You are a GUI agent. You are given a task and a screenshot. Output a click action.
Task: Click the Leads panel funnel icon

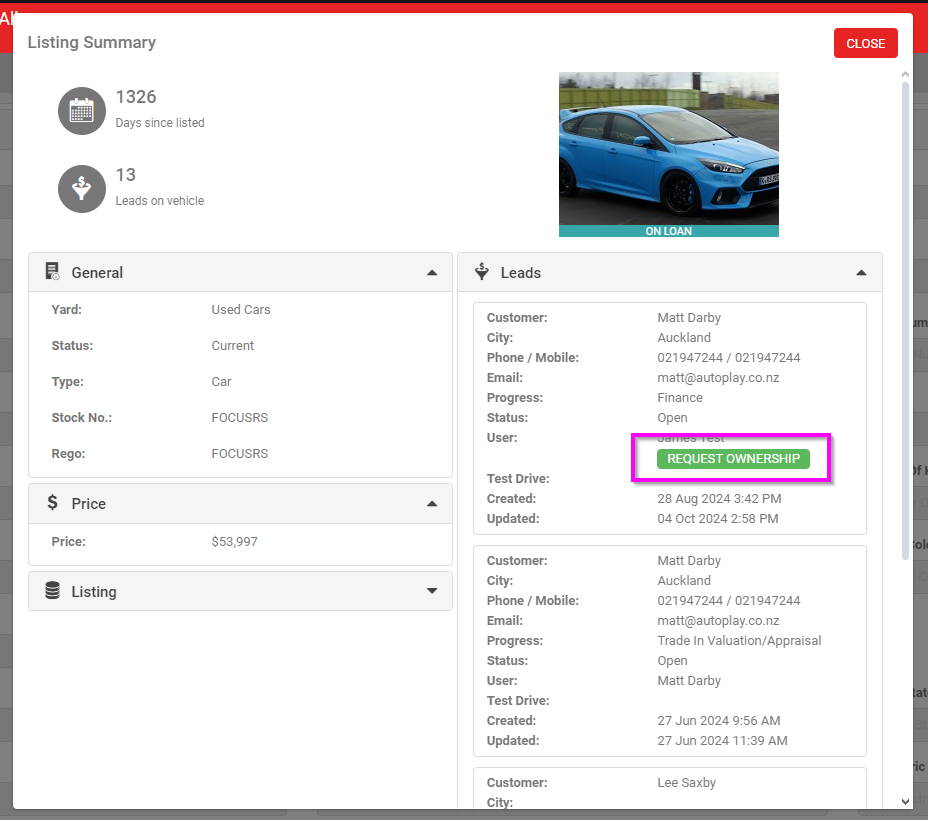click(482, 272)
